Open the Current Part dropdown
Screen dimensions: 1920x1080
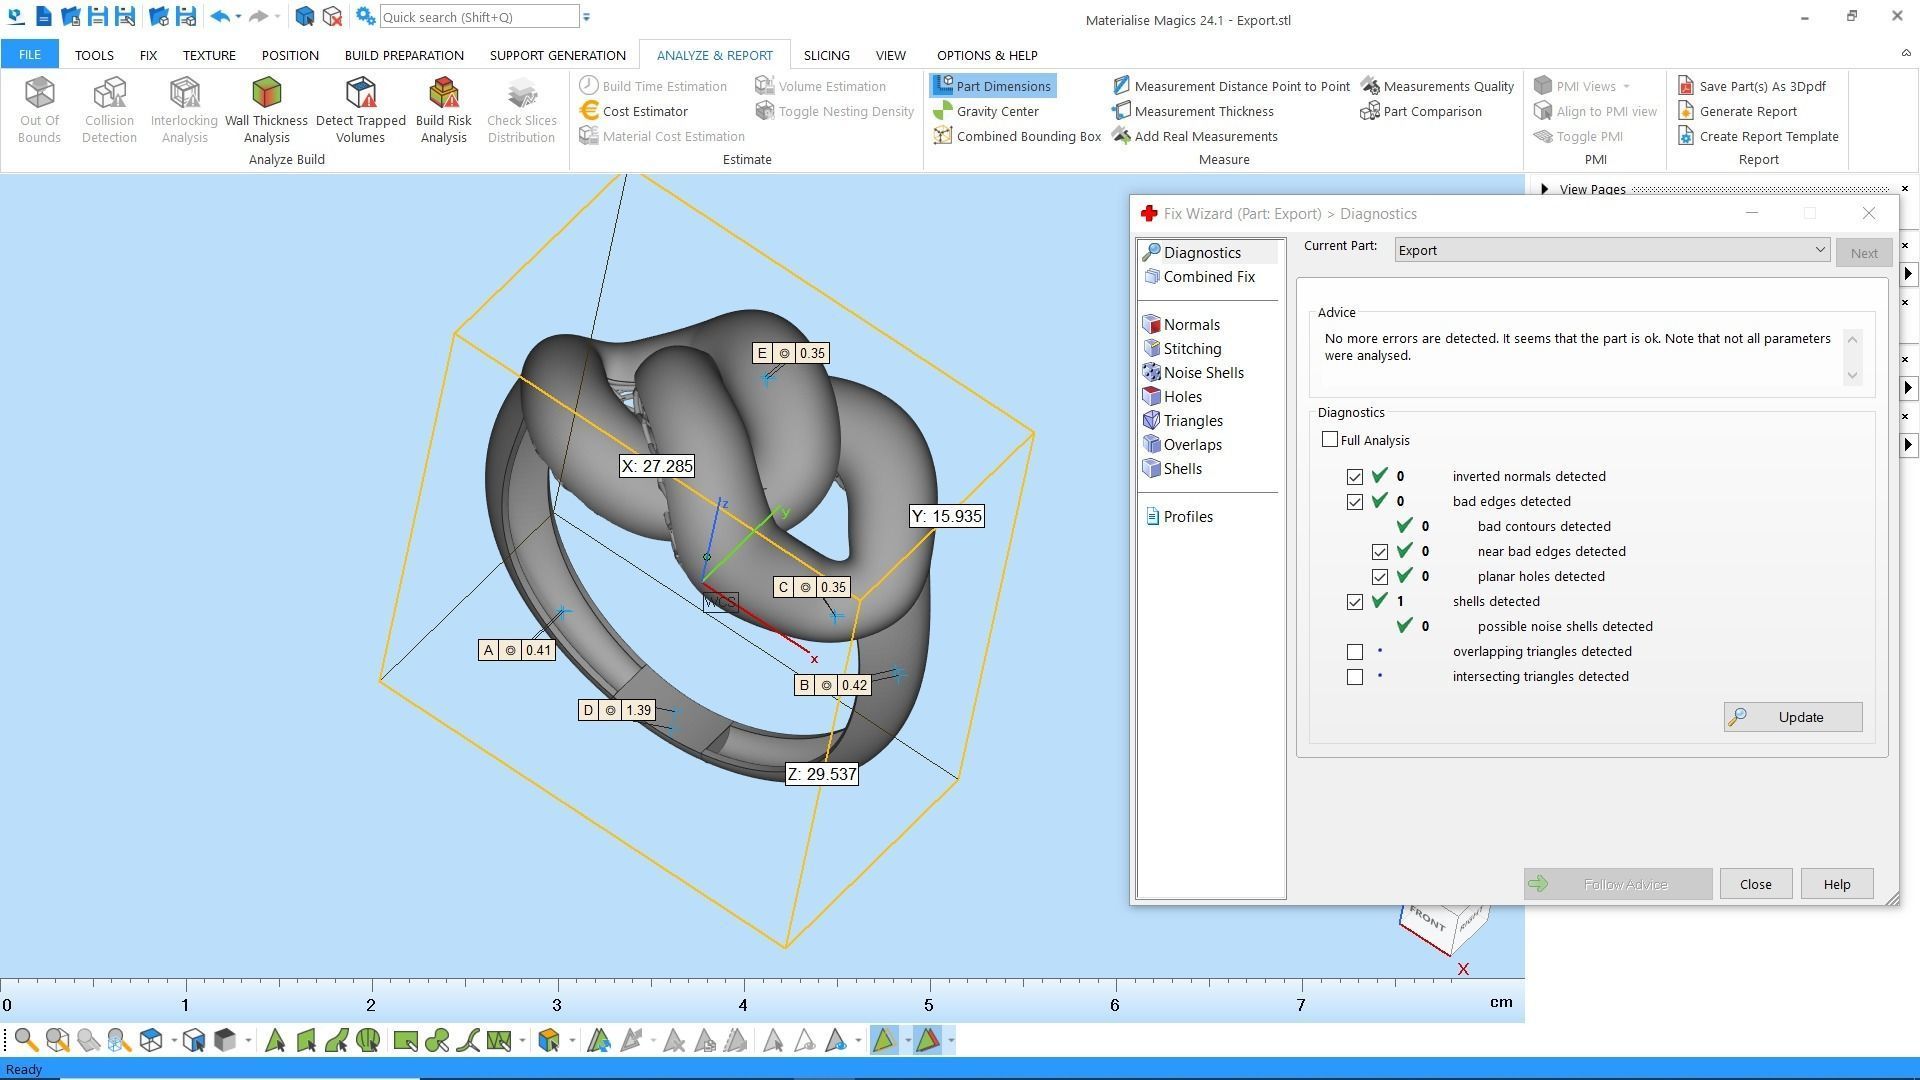(x=1612, y=250)
